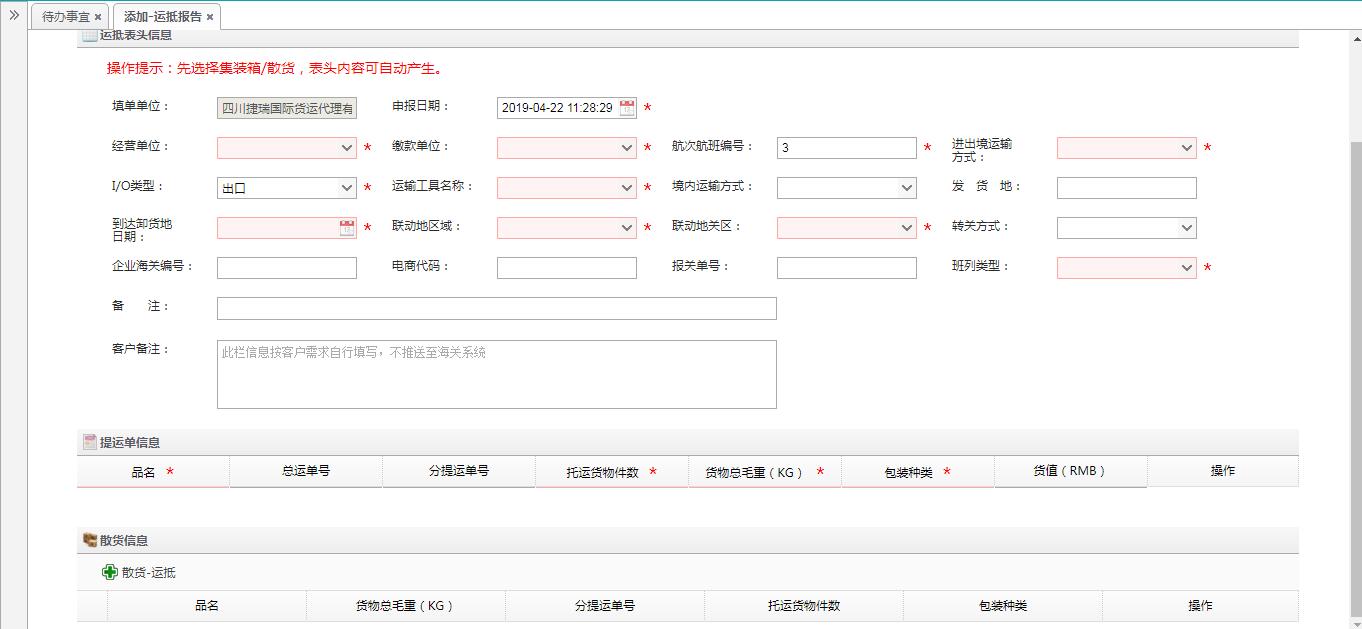Open the 经营单位 dropdown
The height and width of the screenshot is (629, 1362).
pyautogui.click(x=347, y=148)
